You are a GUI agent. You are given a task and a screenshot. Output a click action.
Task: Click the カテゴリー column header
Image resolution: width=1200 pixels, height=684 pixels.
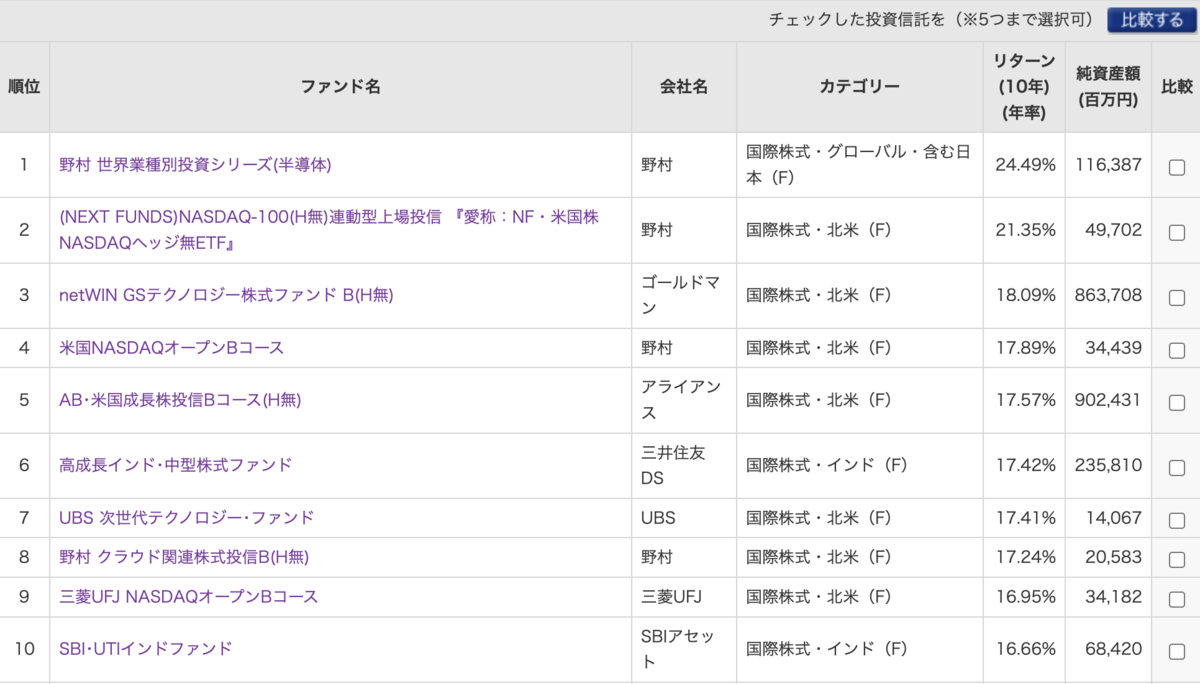(859, 87)
